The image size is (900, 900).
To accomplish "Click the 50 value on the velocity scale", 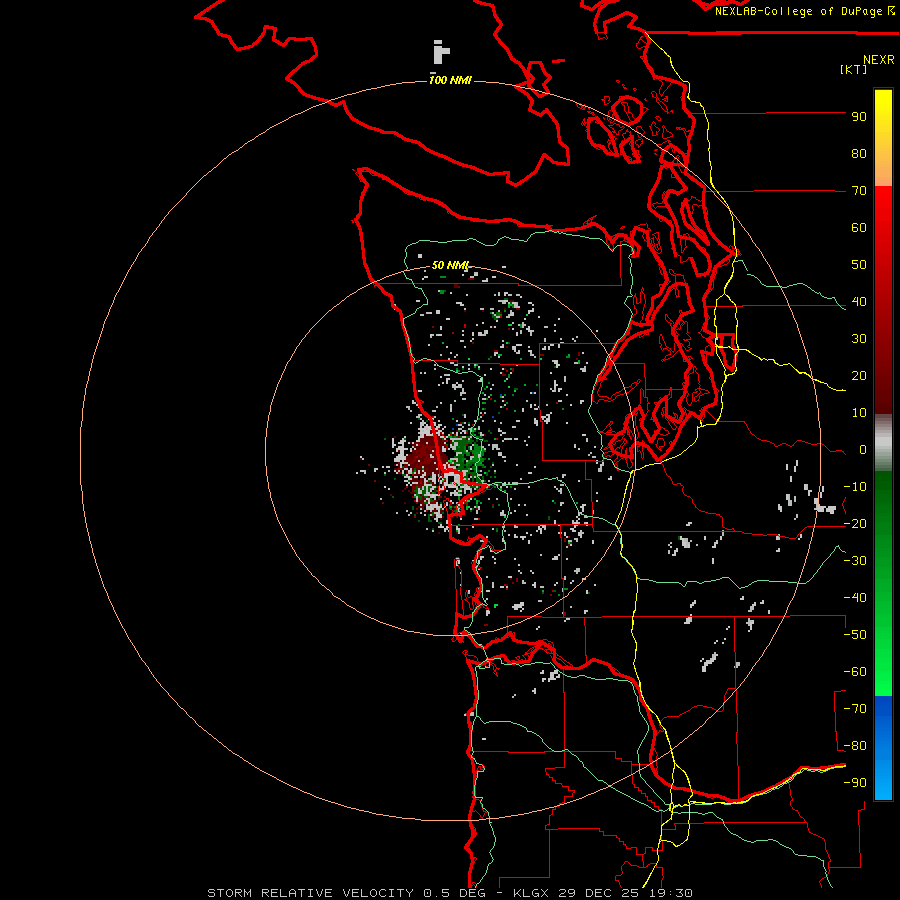I will [x=859, y=265].
